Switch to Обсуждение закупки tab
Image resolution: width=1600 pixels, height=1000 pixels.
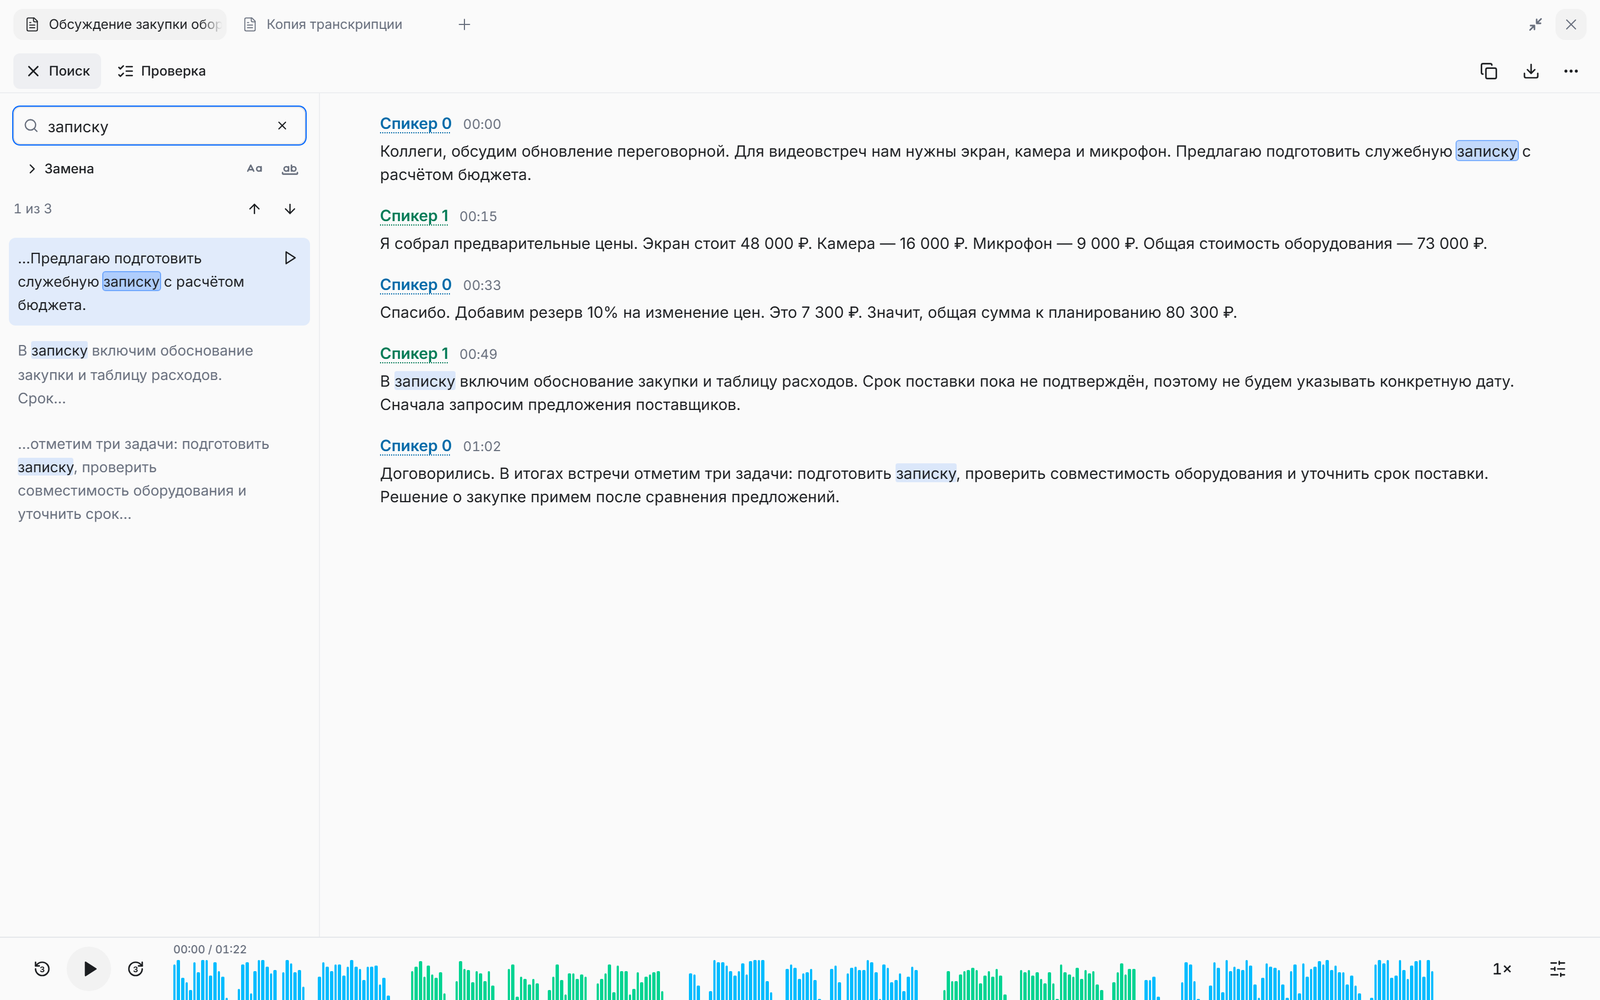tap(120, 24)
